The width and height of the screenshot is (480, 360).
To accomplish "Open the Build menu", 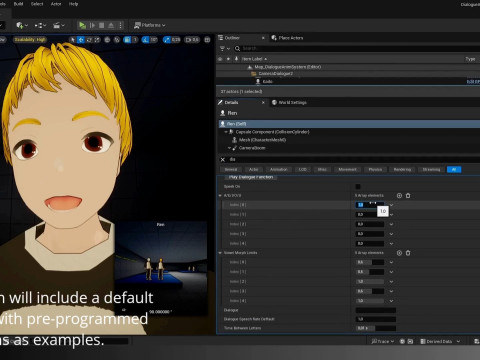I will [x=18, y=4].
